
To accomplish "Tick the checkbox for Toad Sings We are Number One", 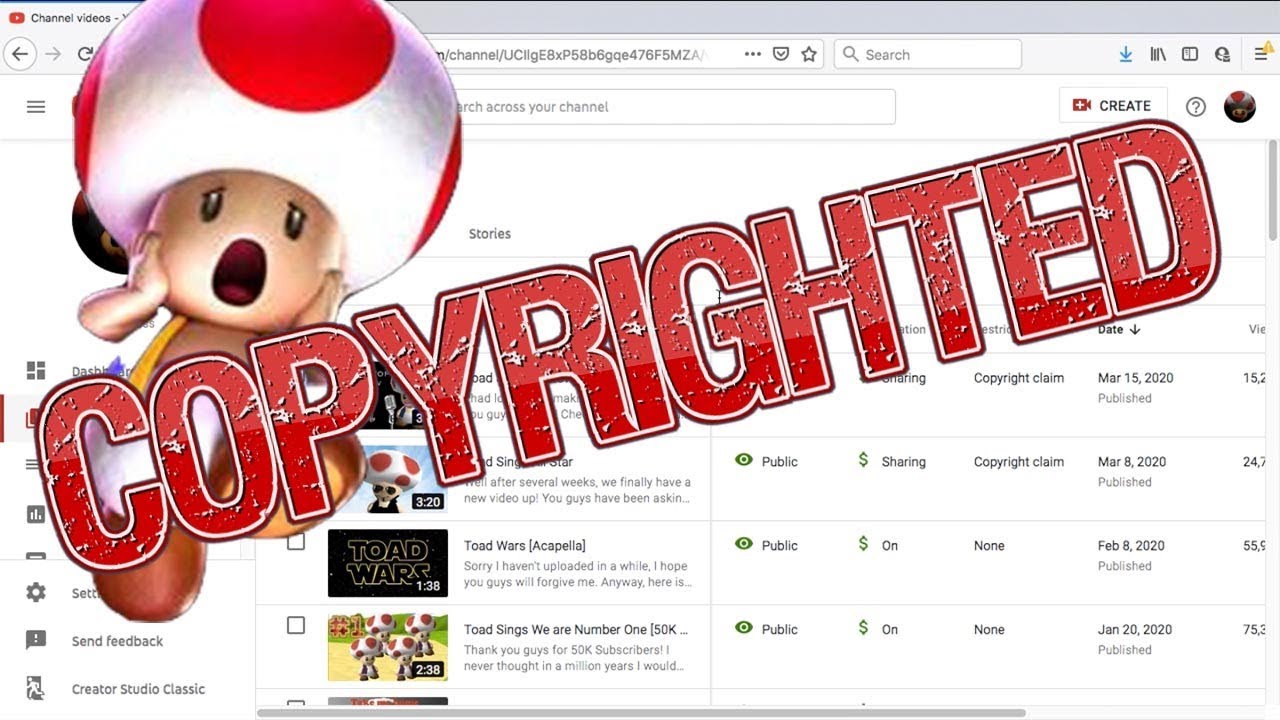I will pyautogui.click(x=296, y=625).
